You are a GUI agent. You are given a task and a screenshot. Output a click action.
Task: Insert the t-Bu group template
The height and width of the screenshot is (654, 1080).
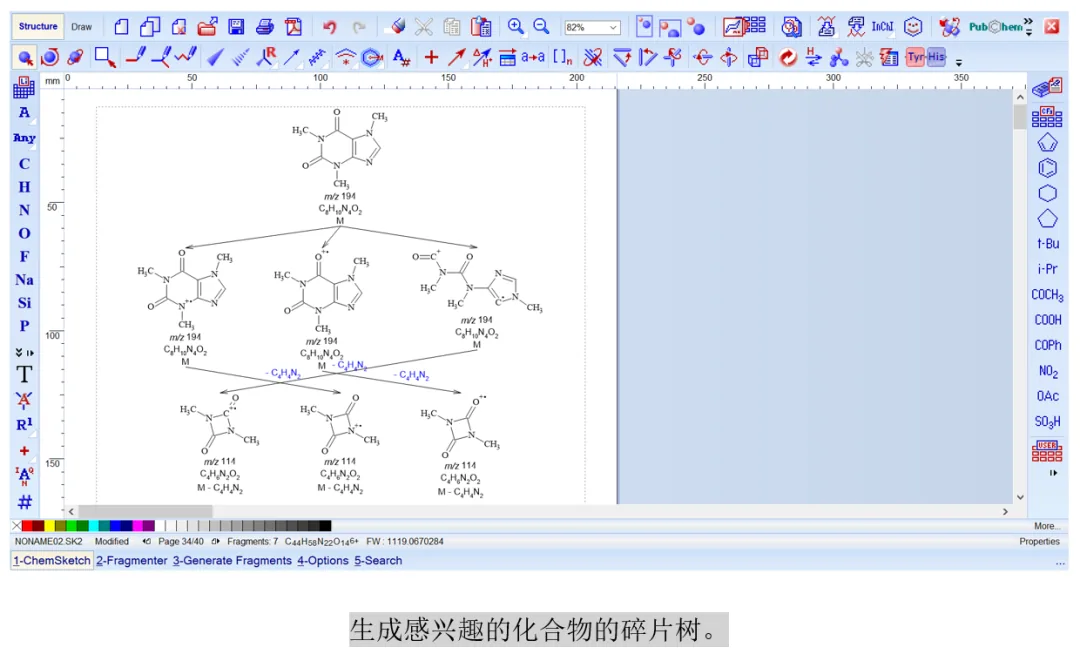click(x=1048, y=244)
